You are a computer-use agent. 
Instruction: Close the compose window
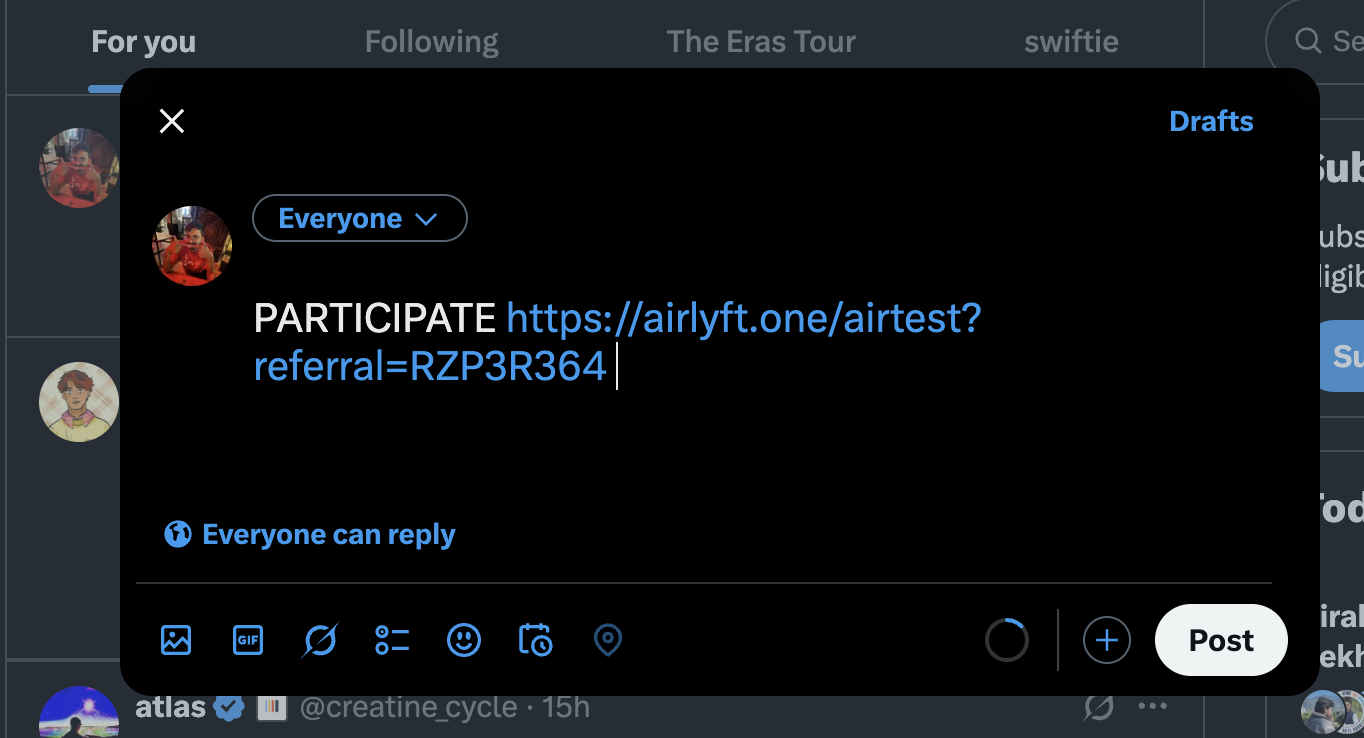(x=171, y=120)
